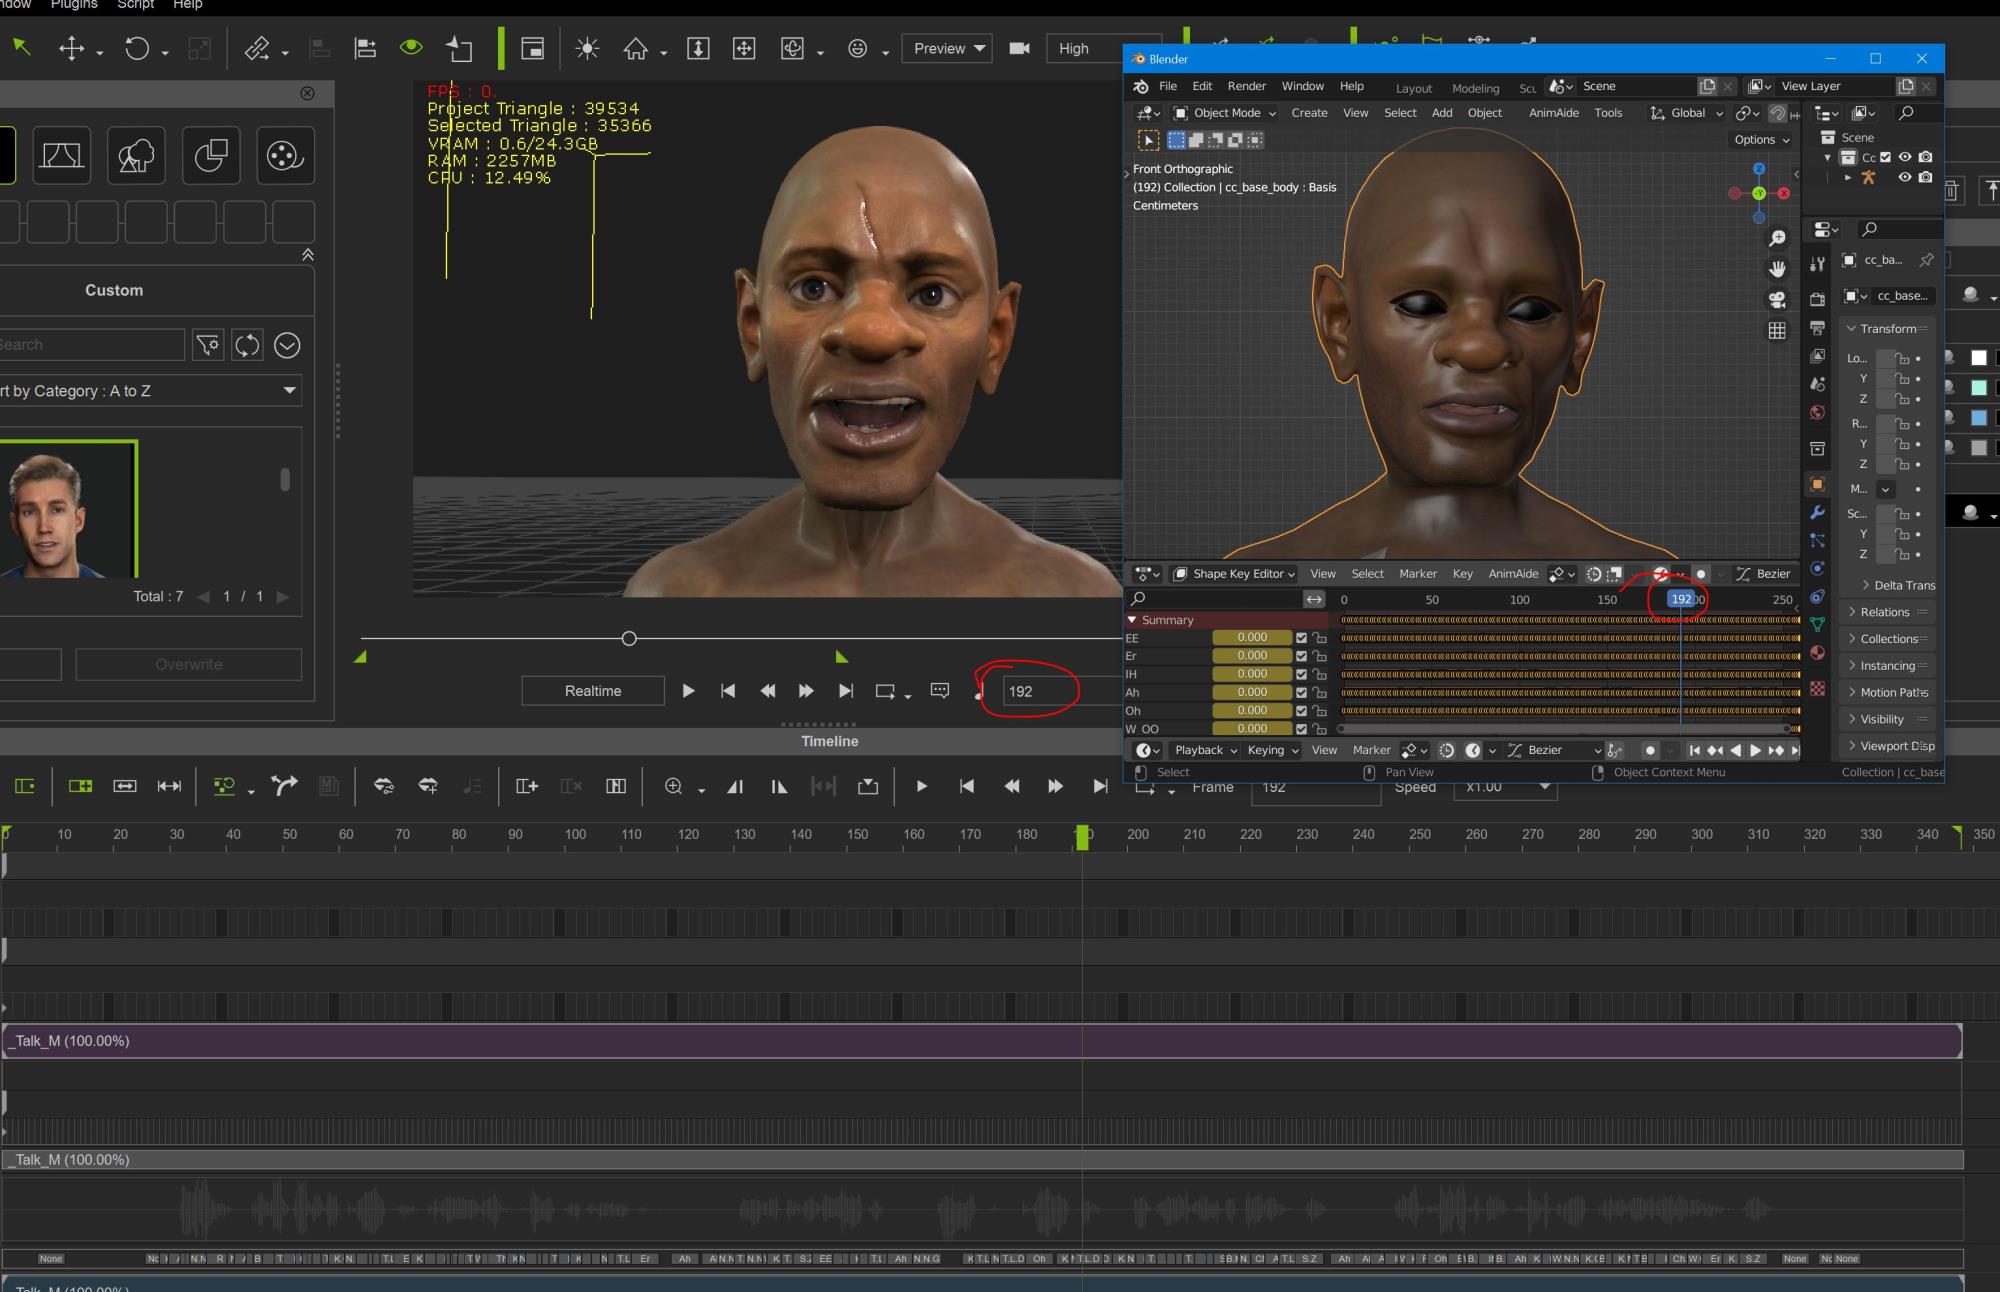The width and height of the screenshot is (2000, 1292).
Task: Open Blender Keying dropdown
Action: pos(1272,750)
